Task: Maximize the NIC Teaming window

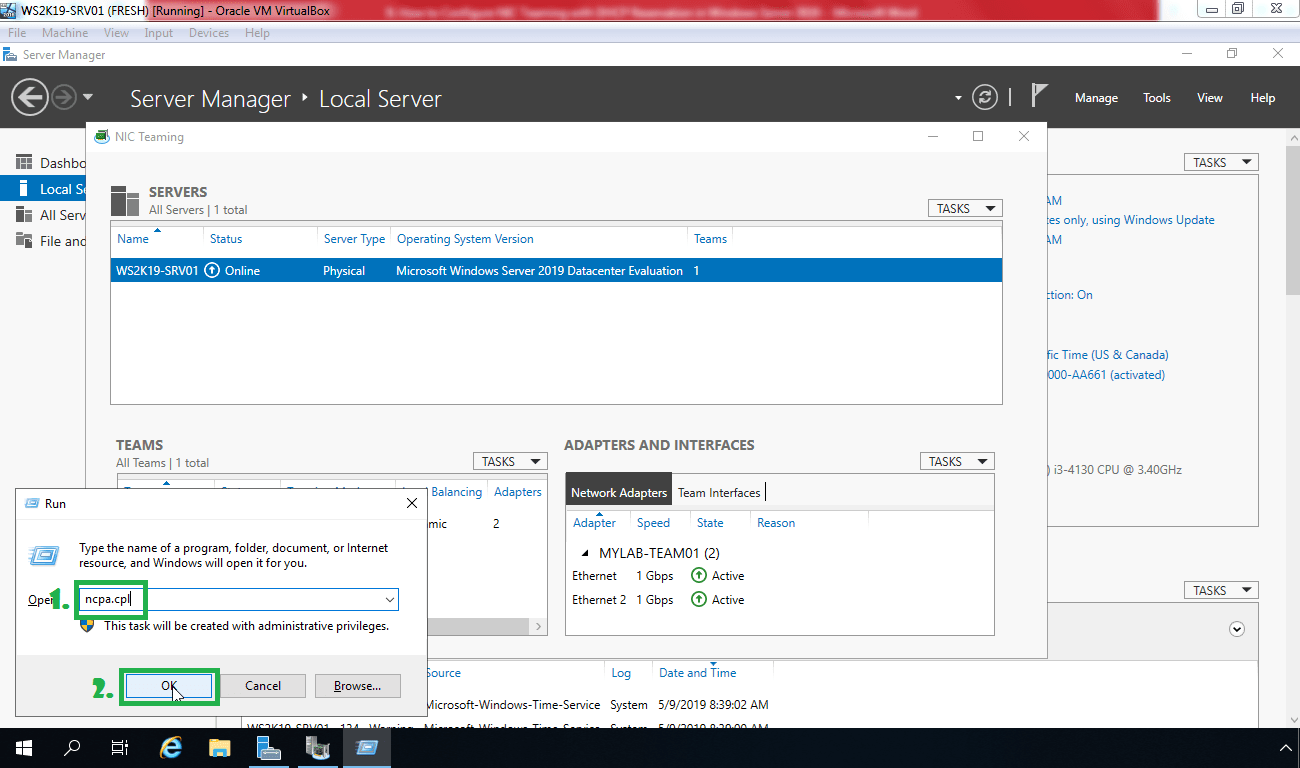Action: coord(978,136)
